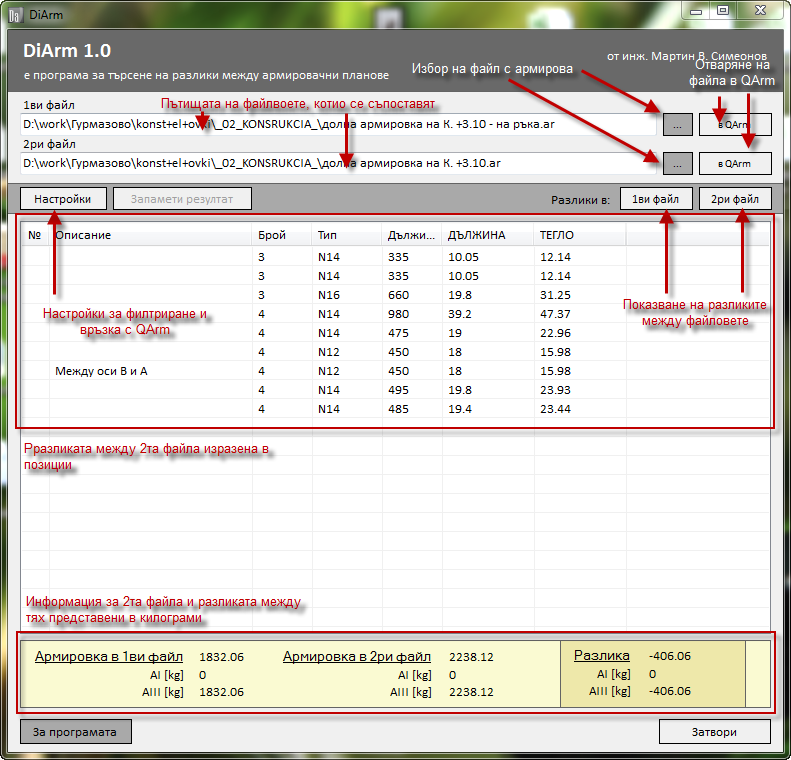791x760 pixels.
Task: Browse for the 1ви файл using the ellipsis button
Action: pos(676,125)
